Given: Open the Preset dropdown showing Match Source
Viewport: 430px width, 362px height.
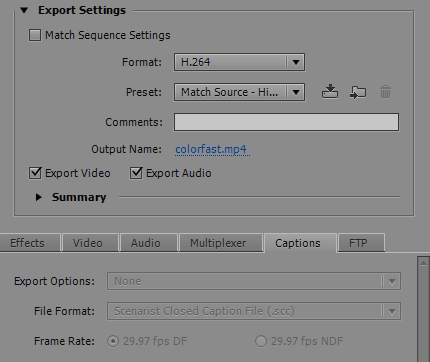Looking at the screenshot, I should [x=239, y=92].
